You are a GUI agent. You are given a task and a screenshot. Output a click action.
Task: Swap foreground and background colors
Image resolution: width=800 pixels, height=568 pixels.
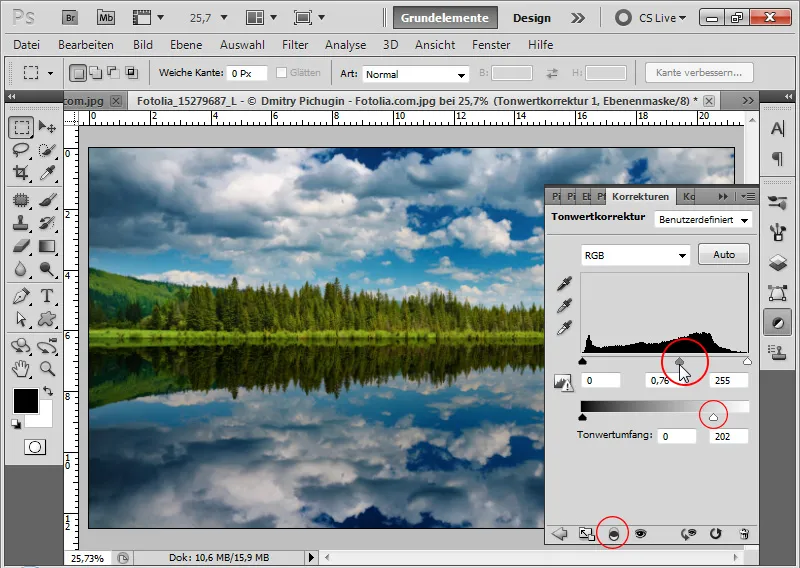[x=48, y=391]
